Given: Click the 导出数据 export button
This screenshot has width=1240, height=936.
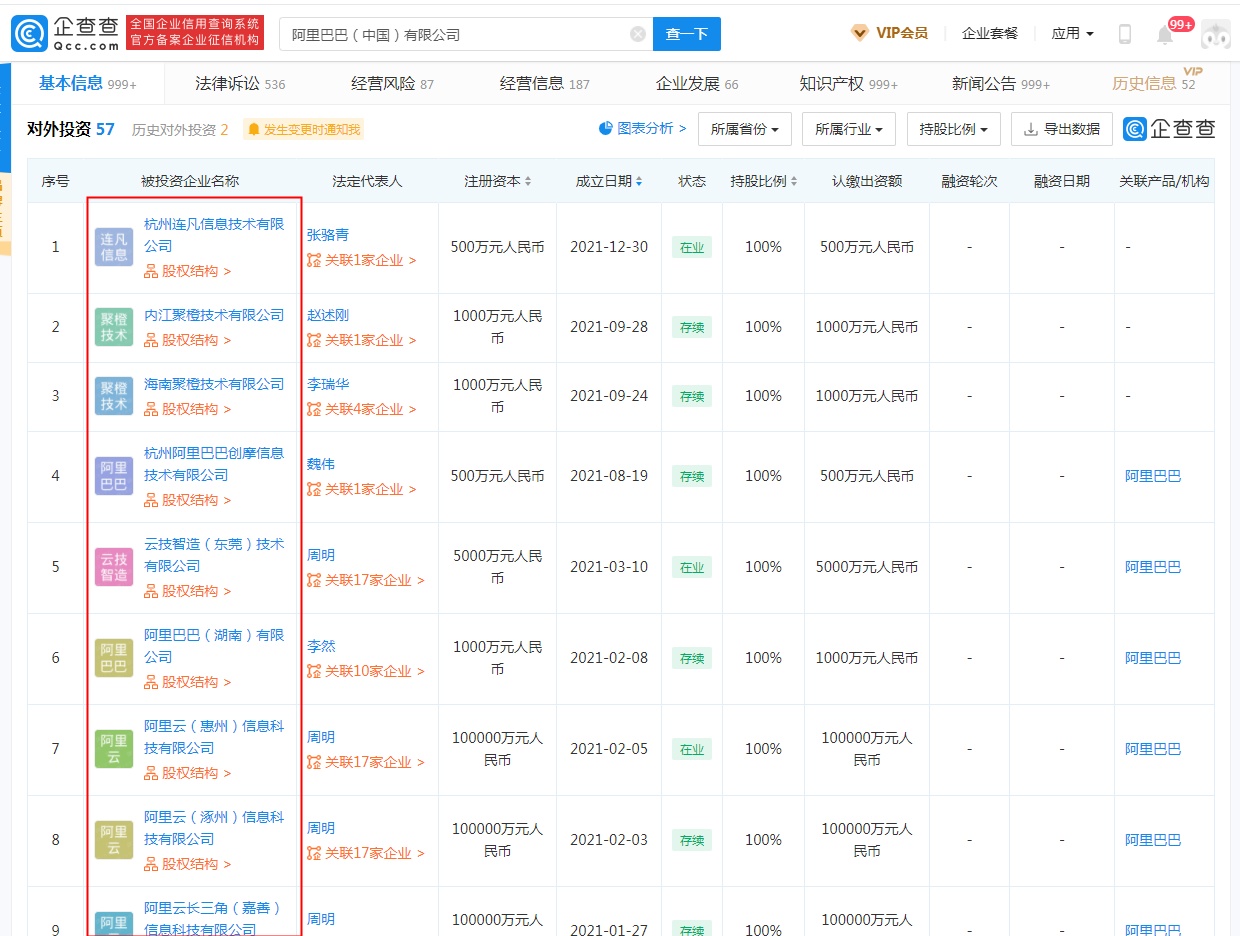Looking at the screenshot, I should click(x=1062, y=129).
